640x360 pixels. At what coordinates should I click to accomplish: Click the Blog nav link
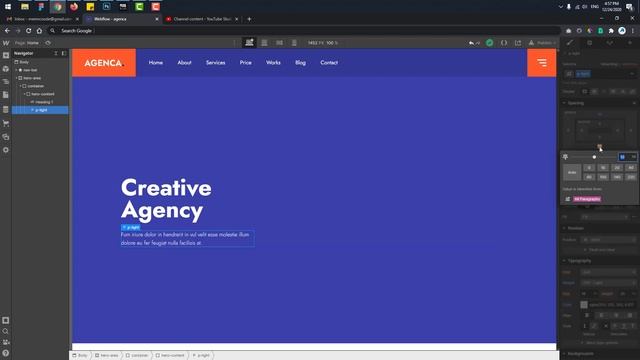[300, 62]
